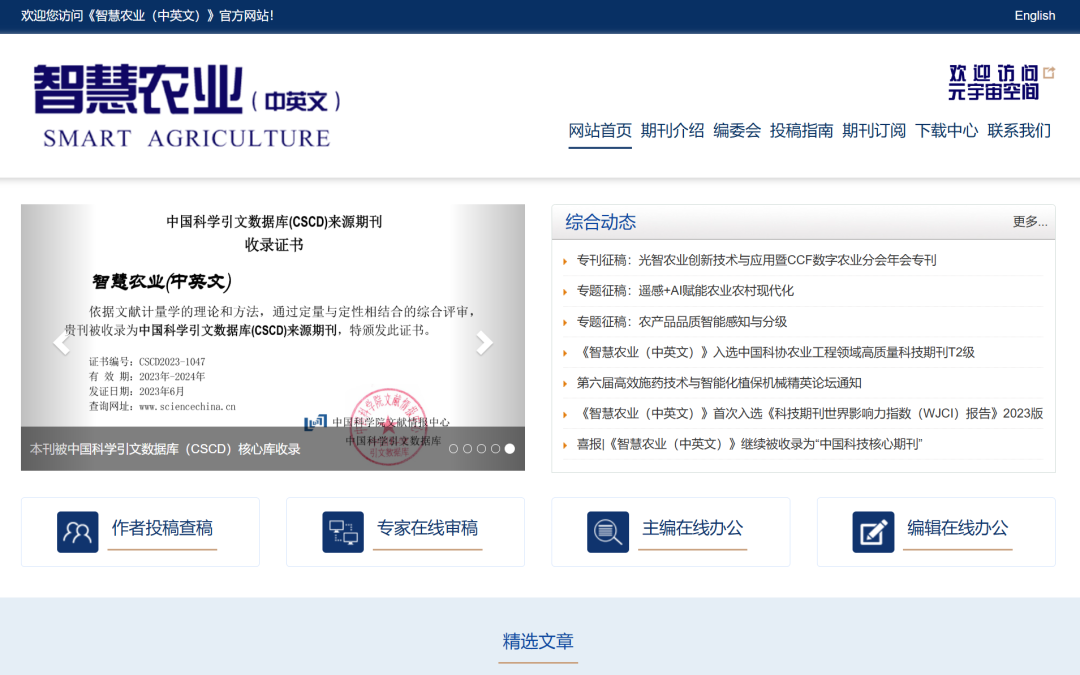The width and height of the screenshot is (1080, 675).
Task: Click the author submission people icon
Action: click(x=77, y=532)
